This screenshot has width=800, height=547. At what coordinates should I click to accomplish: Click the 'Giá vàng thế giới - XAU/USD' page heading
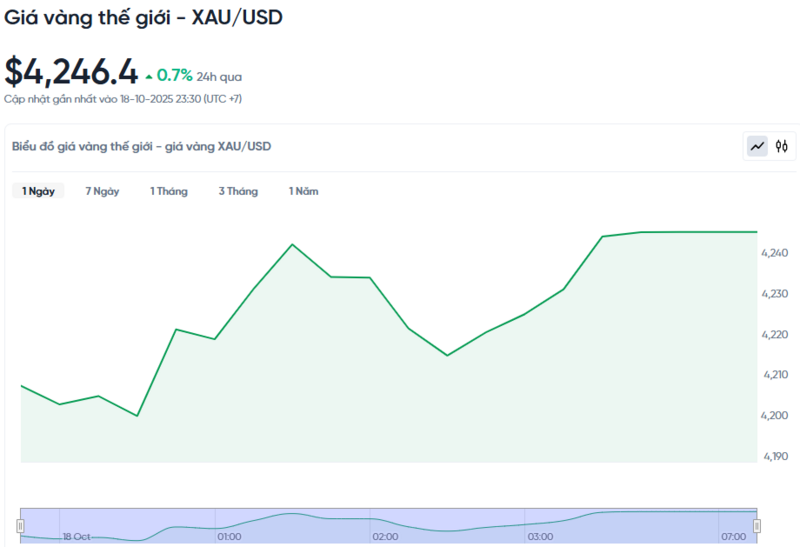[x=143, y=19]
